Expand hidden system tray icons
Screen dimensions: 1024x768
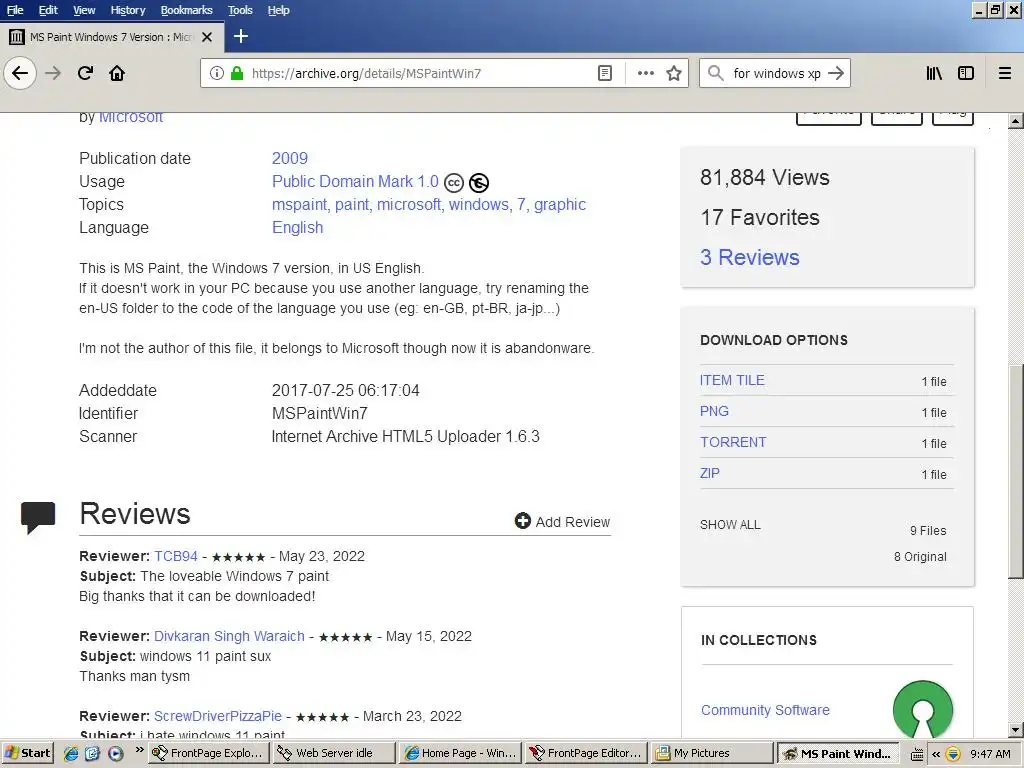pyautogui.click(x=936, y=754)
